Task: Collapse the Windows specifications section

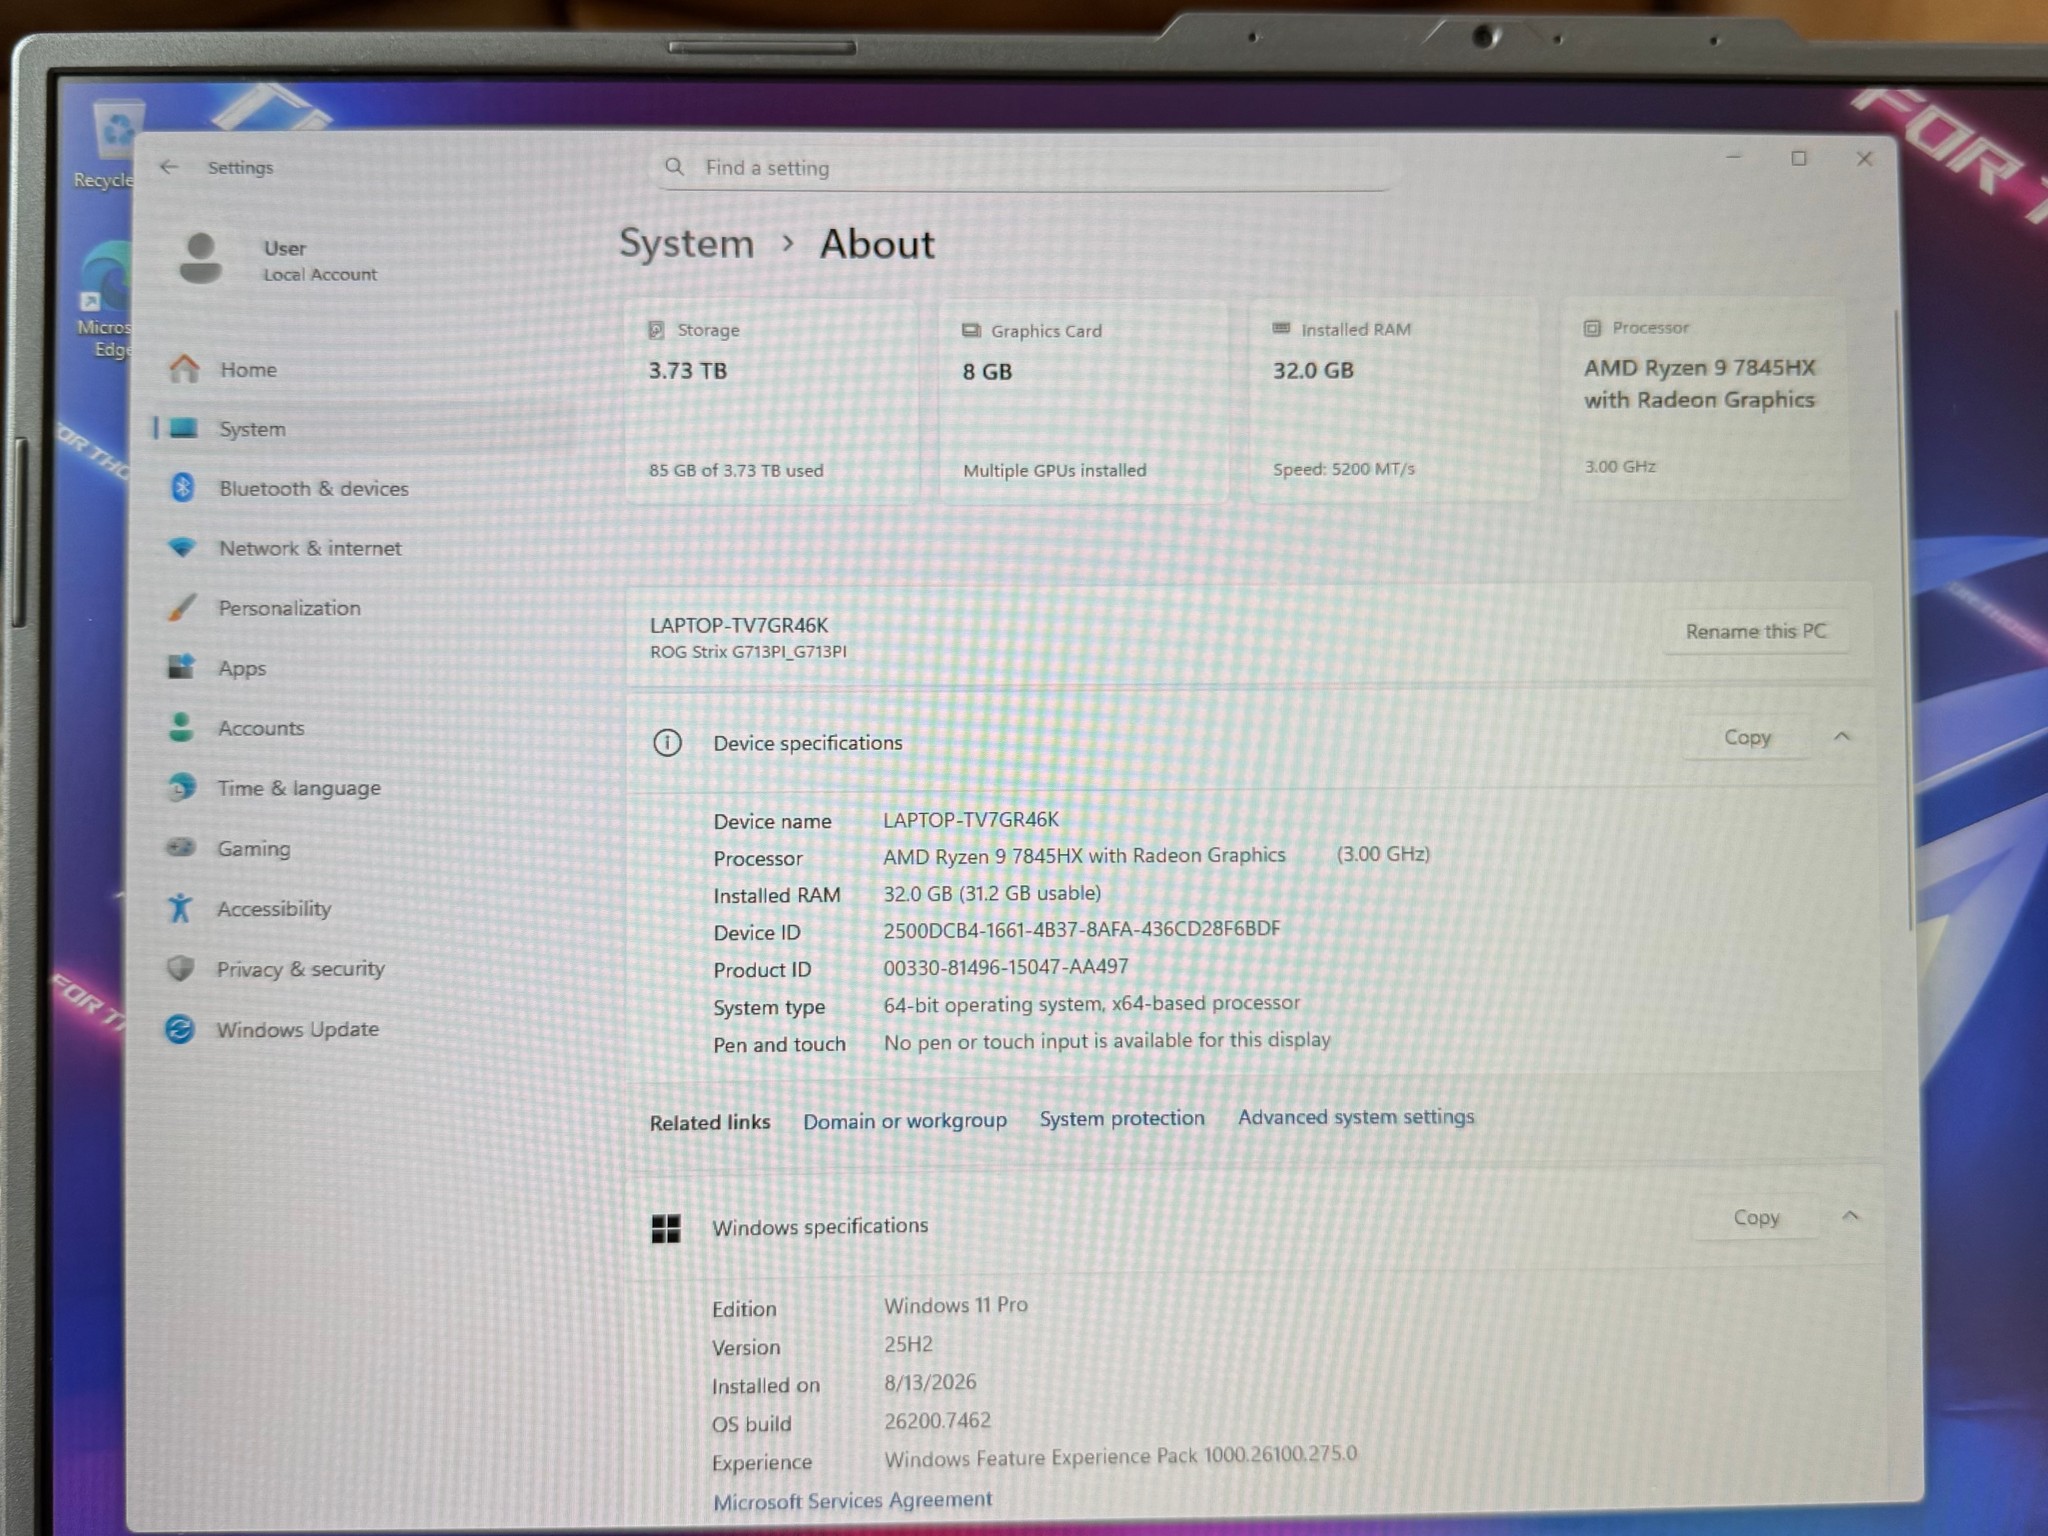Action: [x=1850, y=1216]
